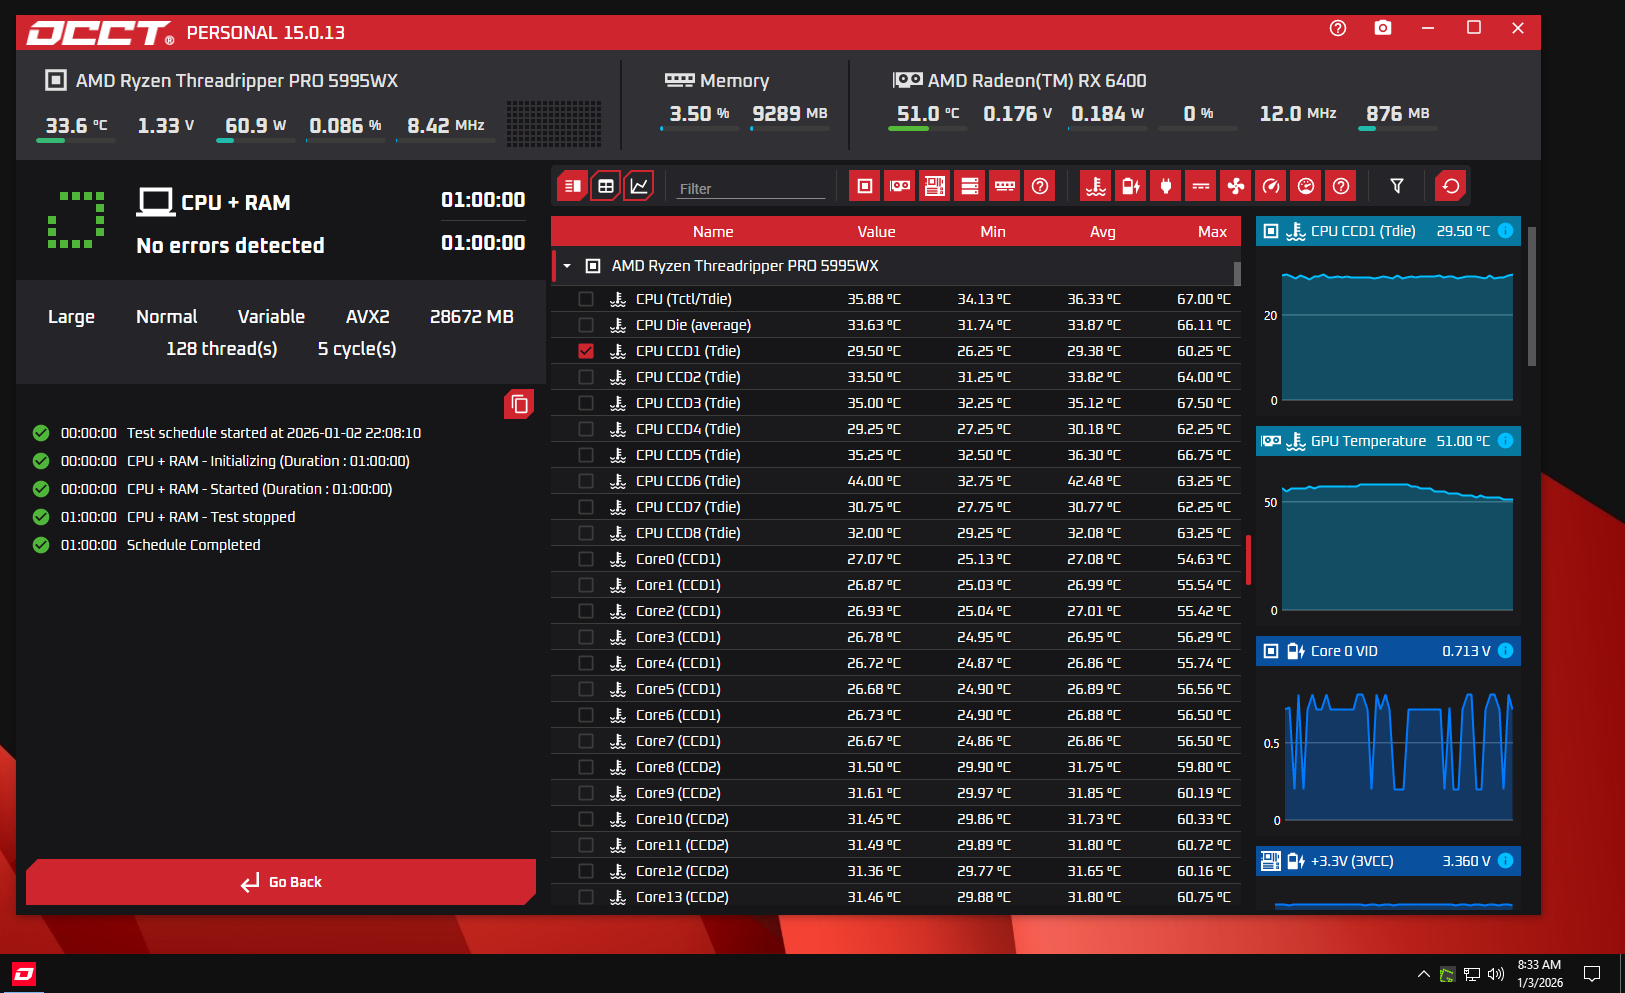Show info for the +3.3V (3VCC) graph

(1506, 861)
